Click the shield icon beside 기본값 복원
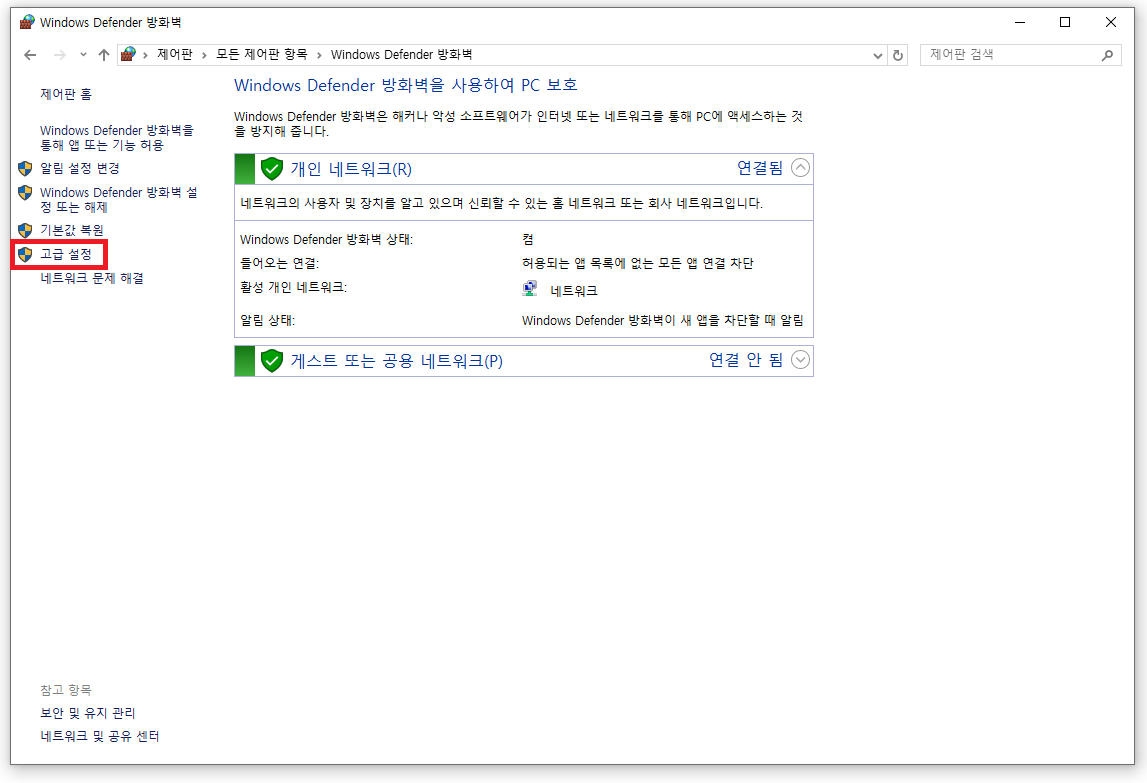 coord(25,231)
